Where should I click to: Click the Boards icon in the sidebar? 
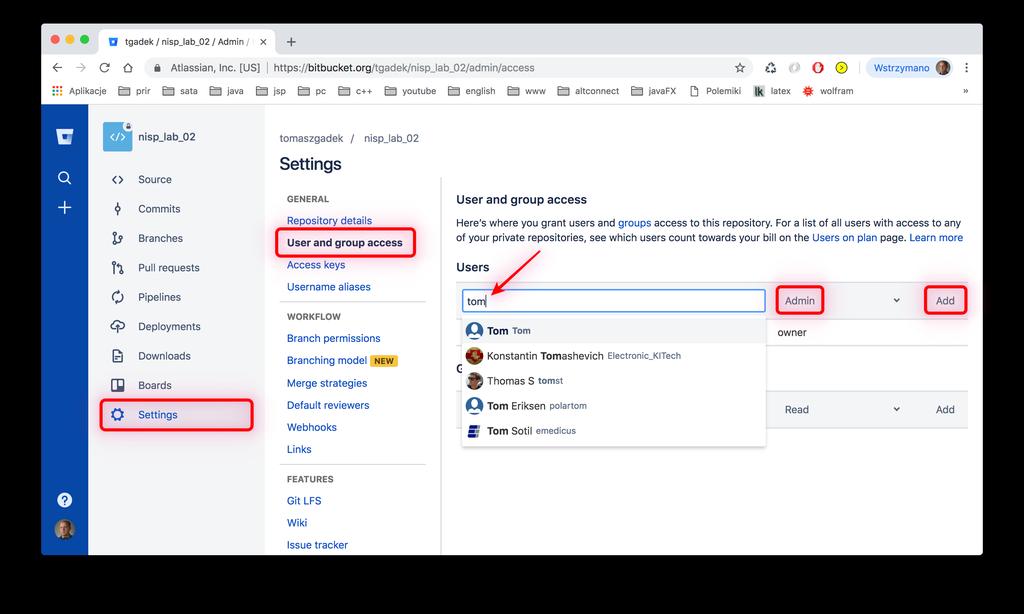pyautogui.click(x=118, y=385)
